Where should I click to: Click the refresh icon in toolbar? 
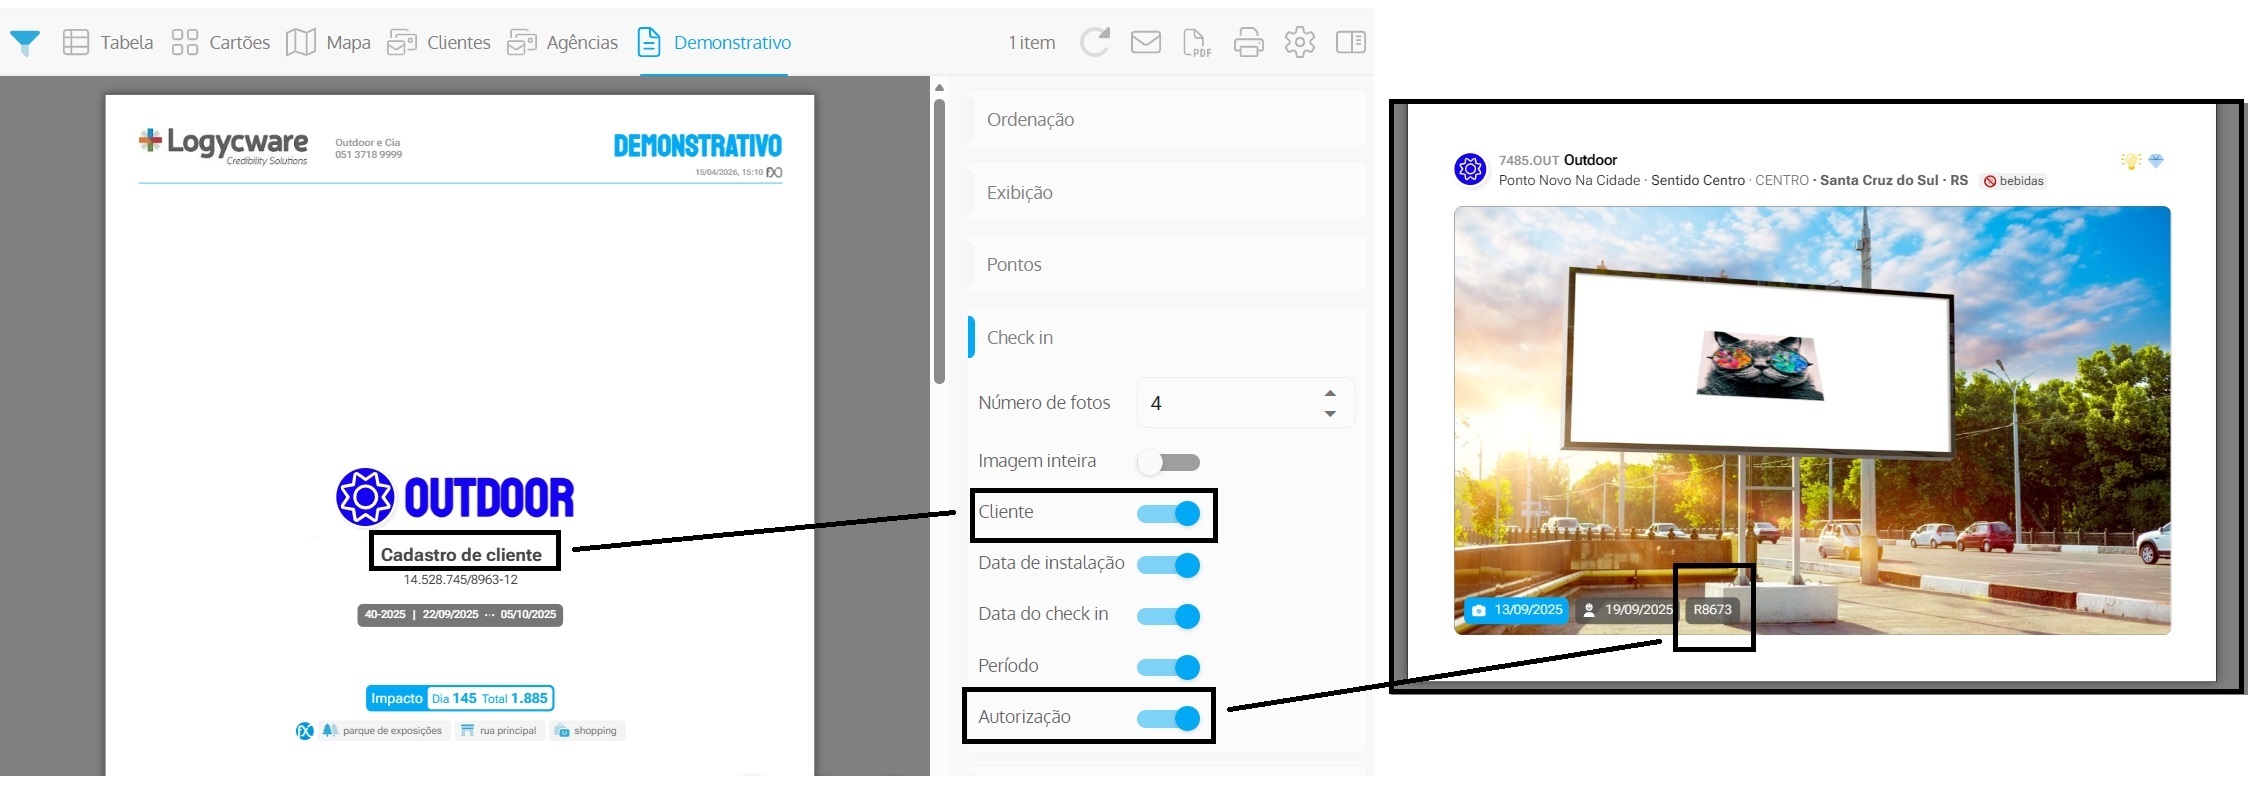pos(1095,42)
